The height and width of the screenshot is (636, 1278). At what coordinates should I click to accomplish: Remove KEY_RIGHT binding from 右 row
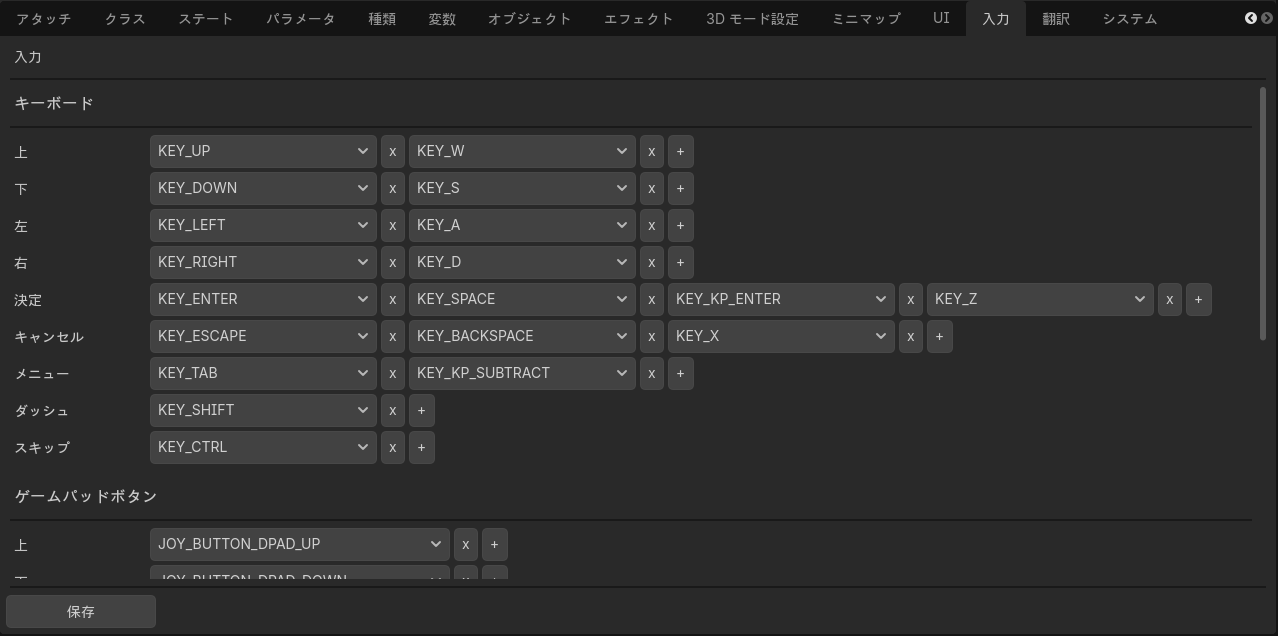[x=393, y=262]
